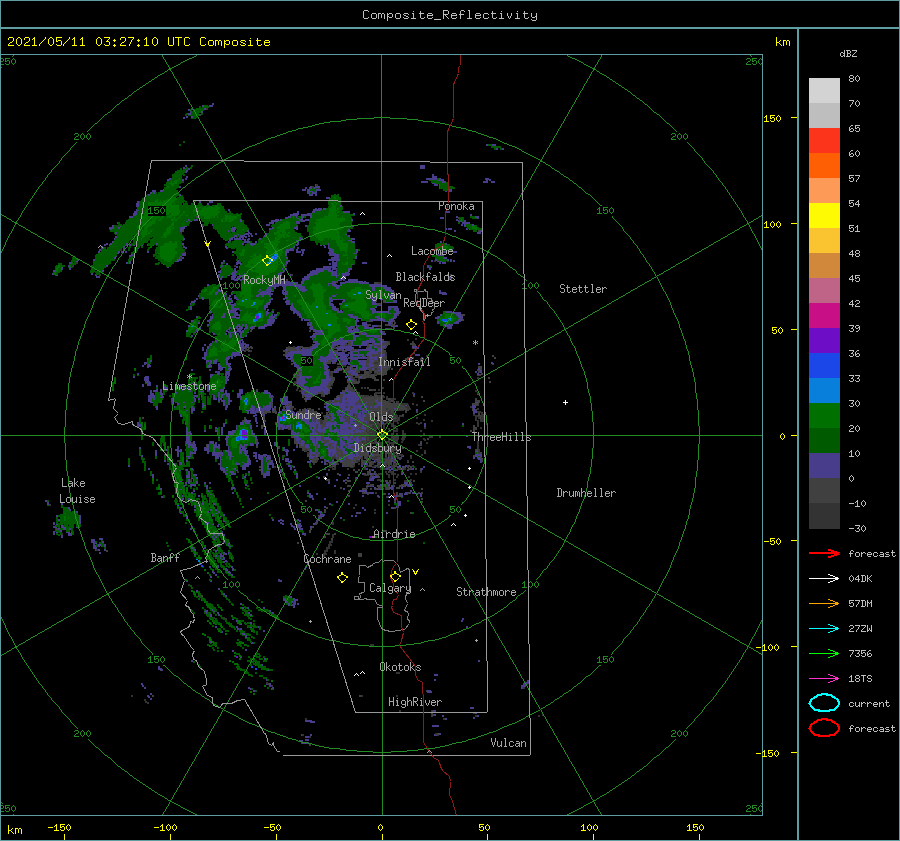Click the white plus marker west of Drumheller

[x=565, y=402]
